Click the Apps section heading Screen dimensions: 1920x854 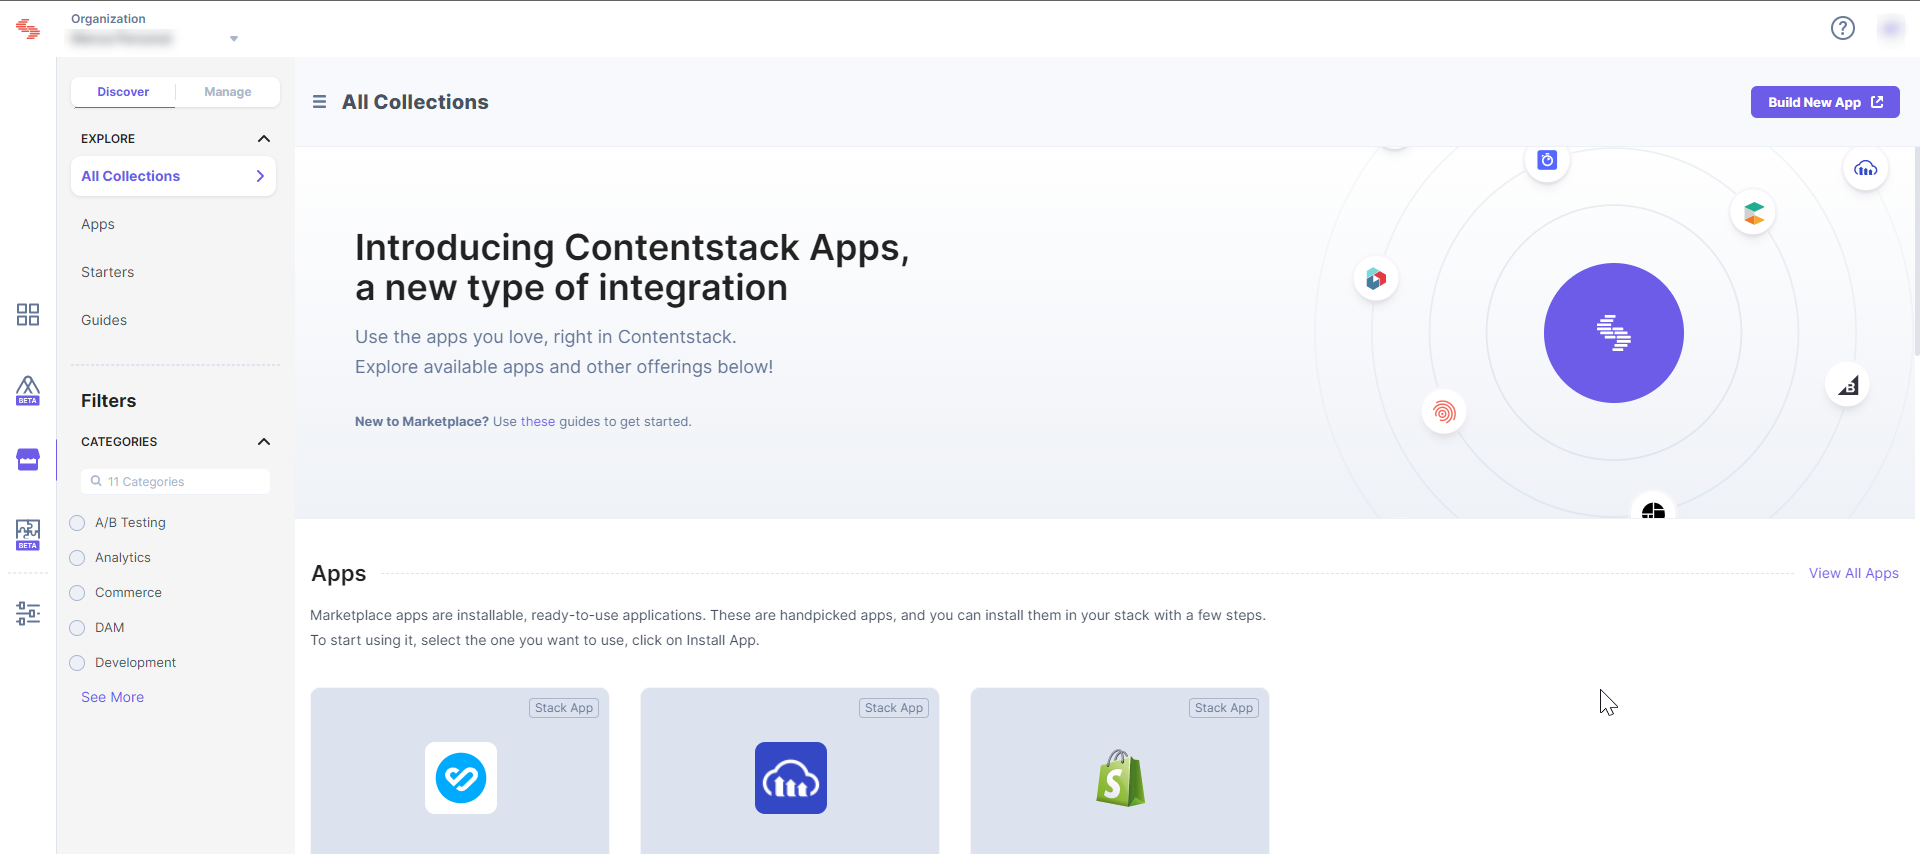[x=339, y=574]
